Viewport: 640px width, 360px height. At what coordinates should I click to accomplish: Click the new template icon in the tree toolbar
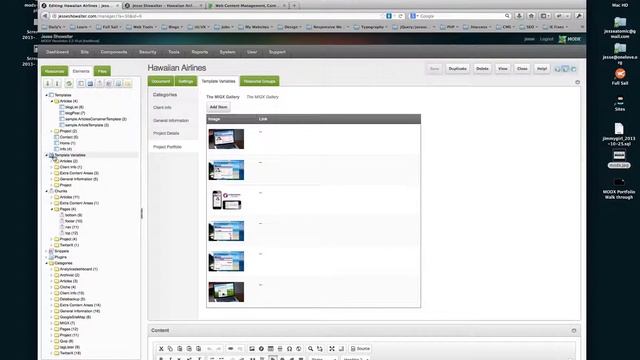click(x=81, y=83)
